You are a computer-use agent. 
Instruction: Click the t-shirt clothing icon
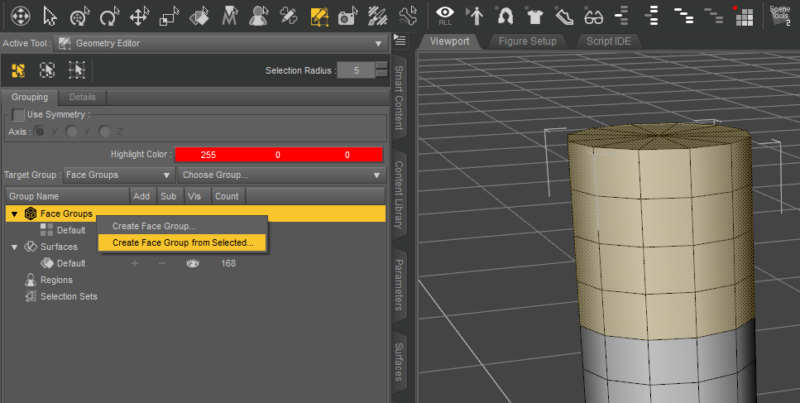tap(535, 16)
